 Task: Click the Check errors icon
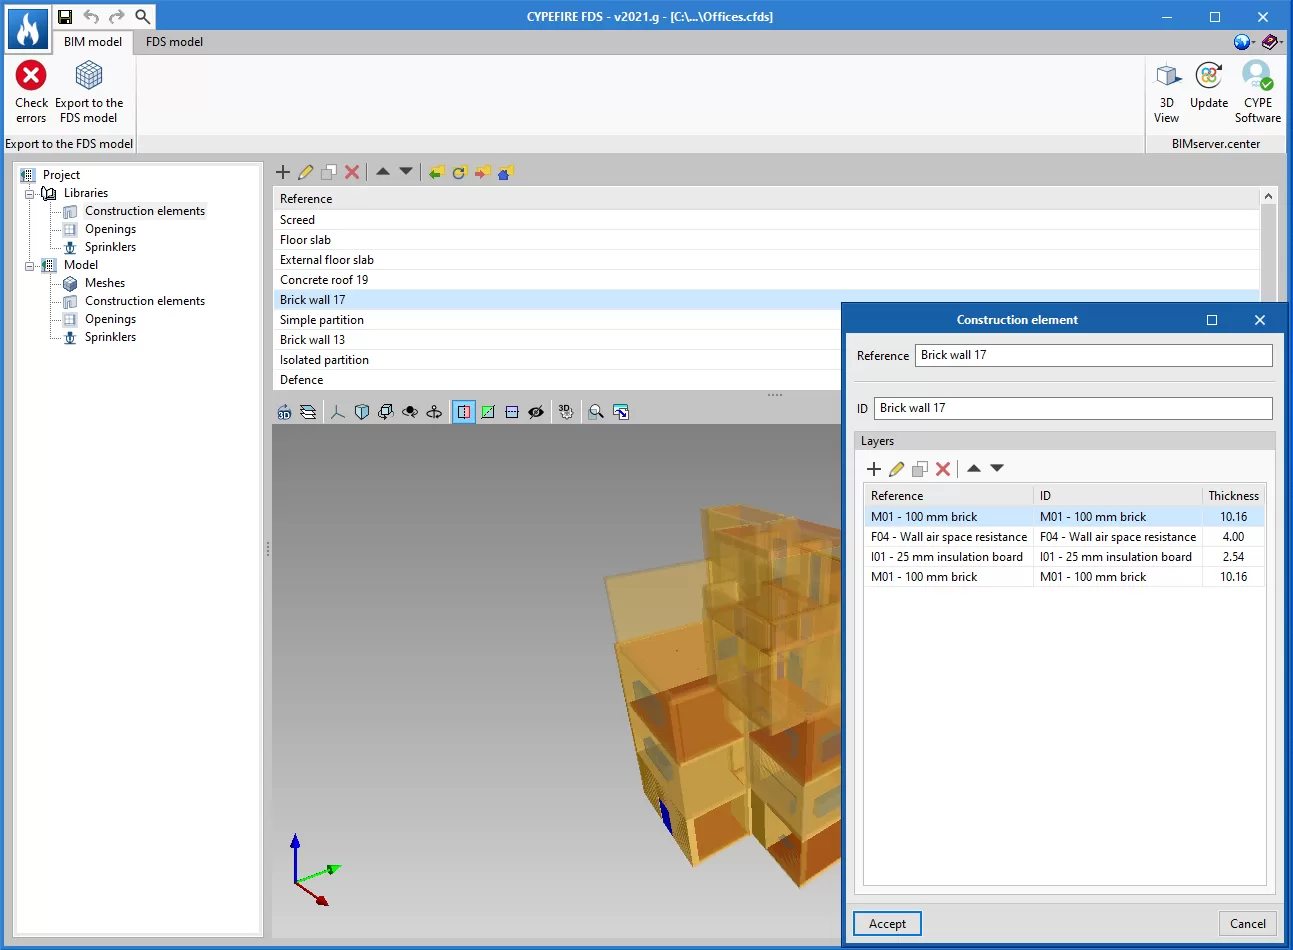(x=31, y=75)
